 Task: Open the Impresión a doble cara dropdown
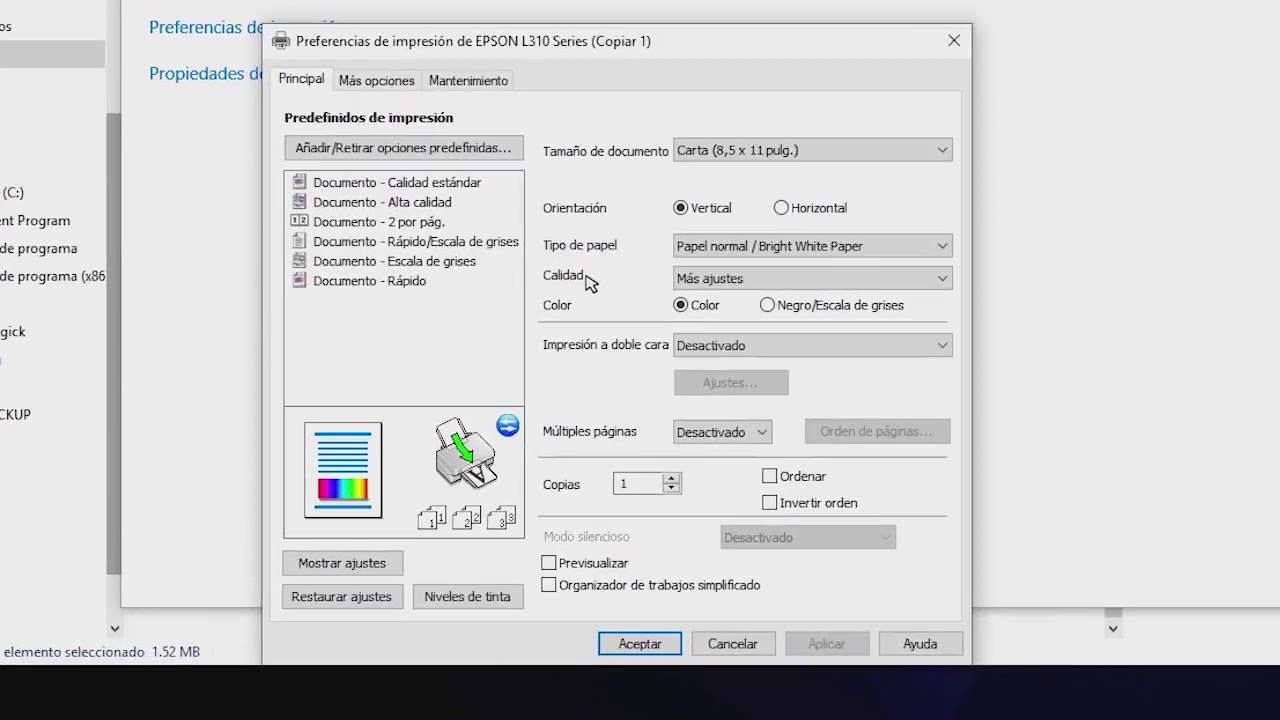[812, 345]
